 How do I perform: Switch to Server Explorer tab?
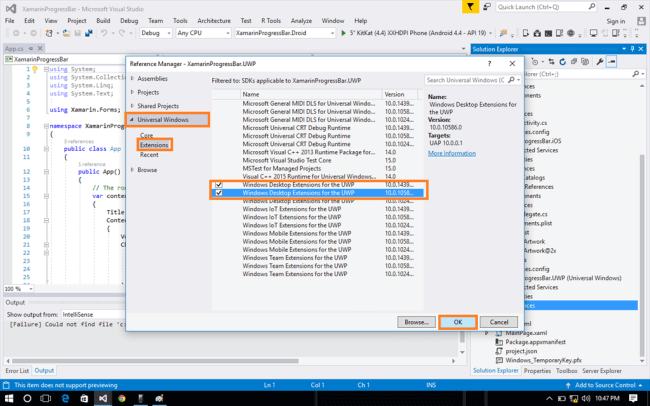tap(602, 371)
